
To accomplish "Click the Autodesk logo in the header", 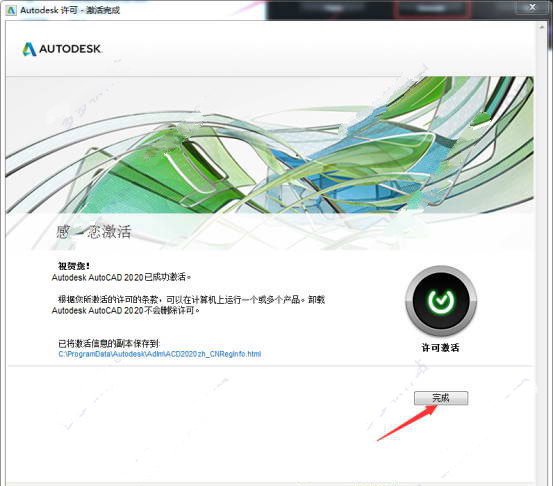I will (x=62, y=49).
